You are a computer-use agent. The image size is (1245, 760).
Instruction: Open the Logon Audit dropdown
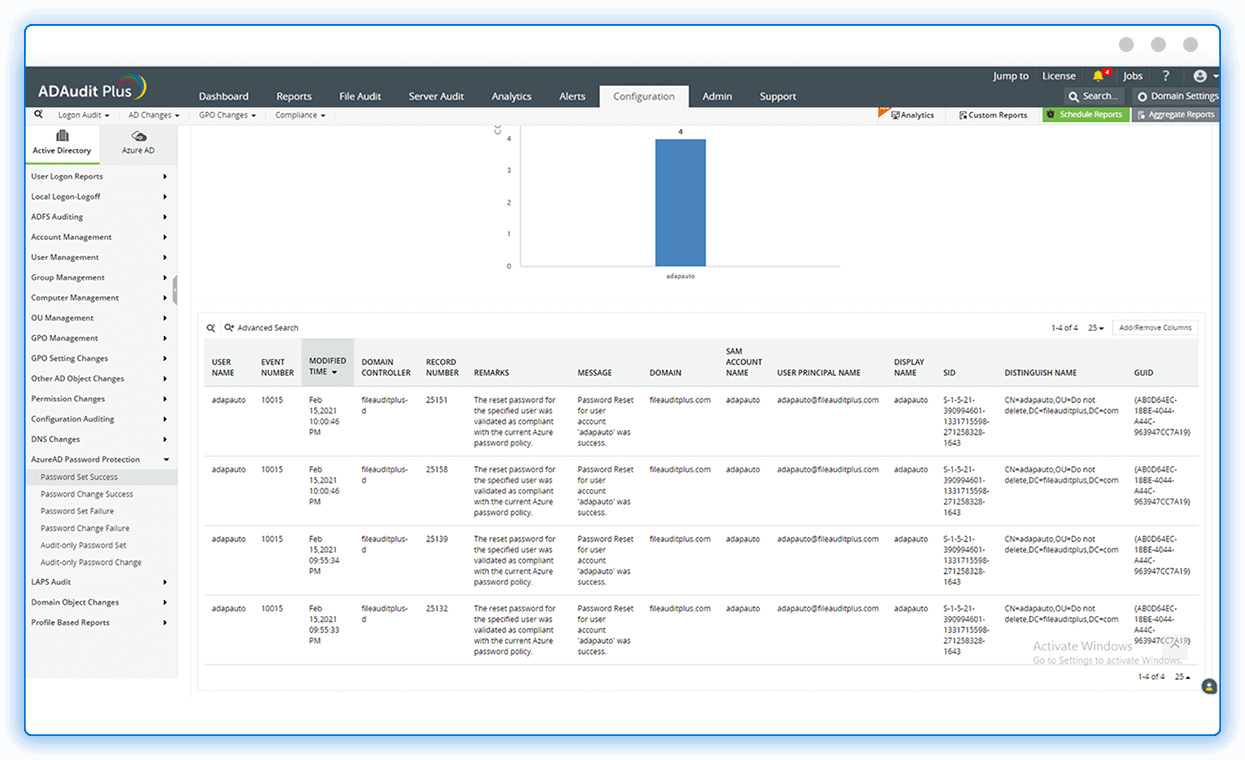click(x=84, y=115)
